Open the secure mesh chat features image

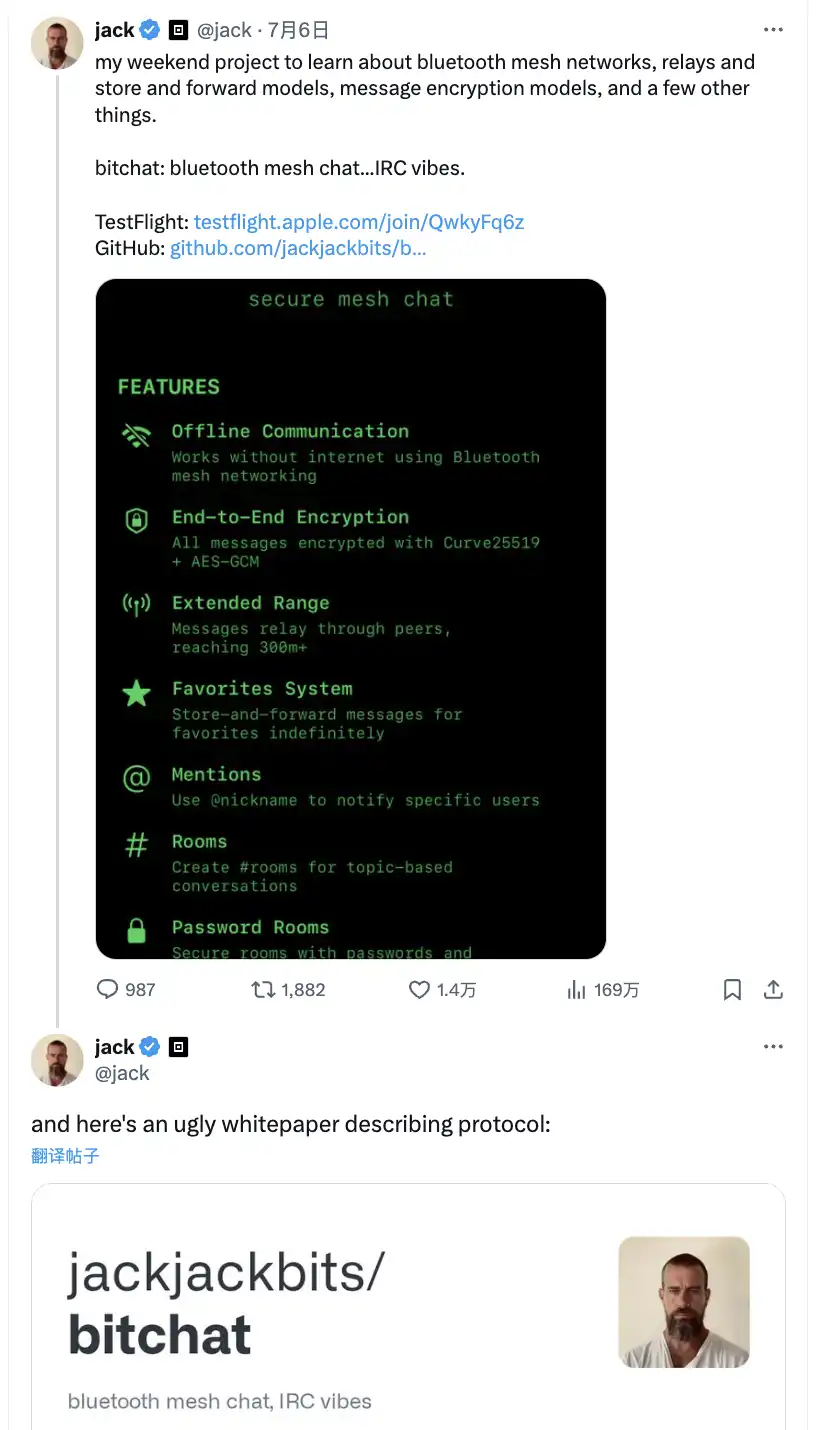tap(349, 620)
